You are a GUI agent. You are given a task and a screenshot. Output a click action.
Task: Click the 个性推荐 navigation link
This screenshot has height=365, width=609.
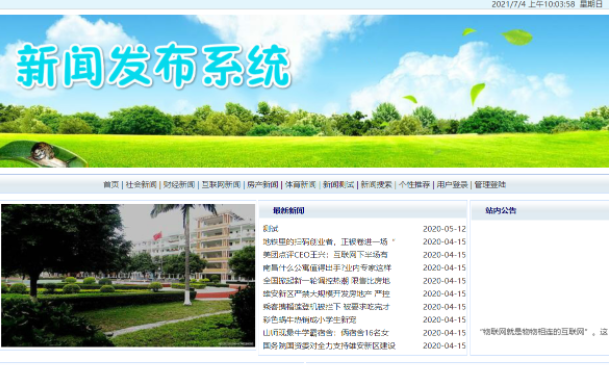coord(414,185)
